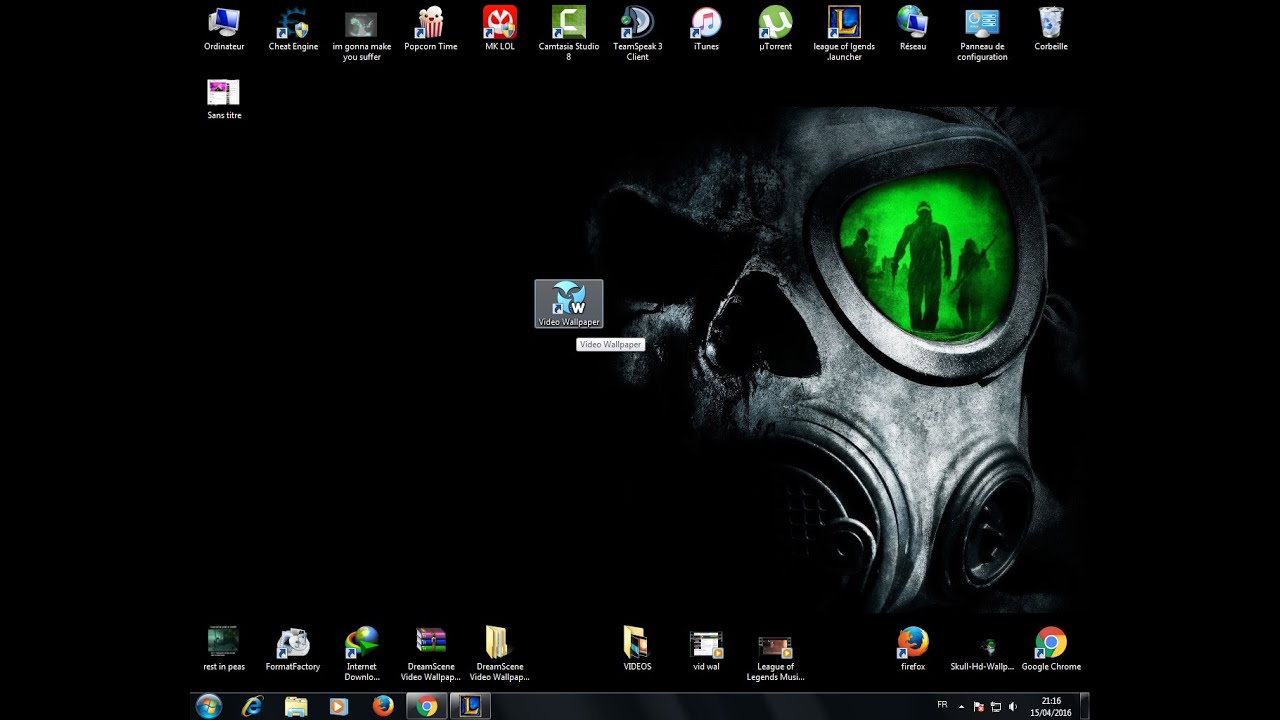Image resolution: width=1280 pixels, height=720 pixels.
Task: Click the Show desktop button
Action: click(x=1084, y=706)
